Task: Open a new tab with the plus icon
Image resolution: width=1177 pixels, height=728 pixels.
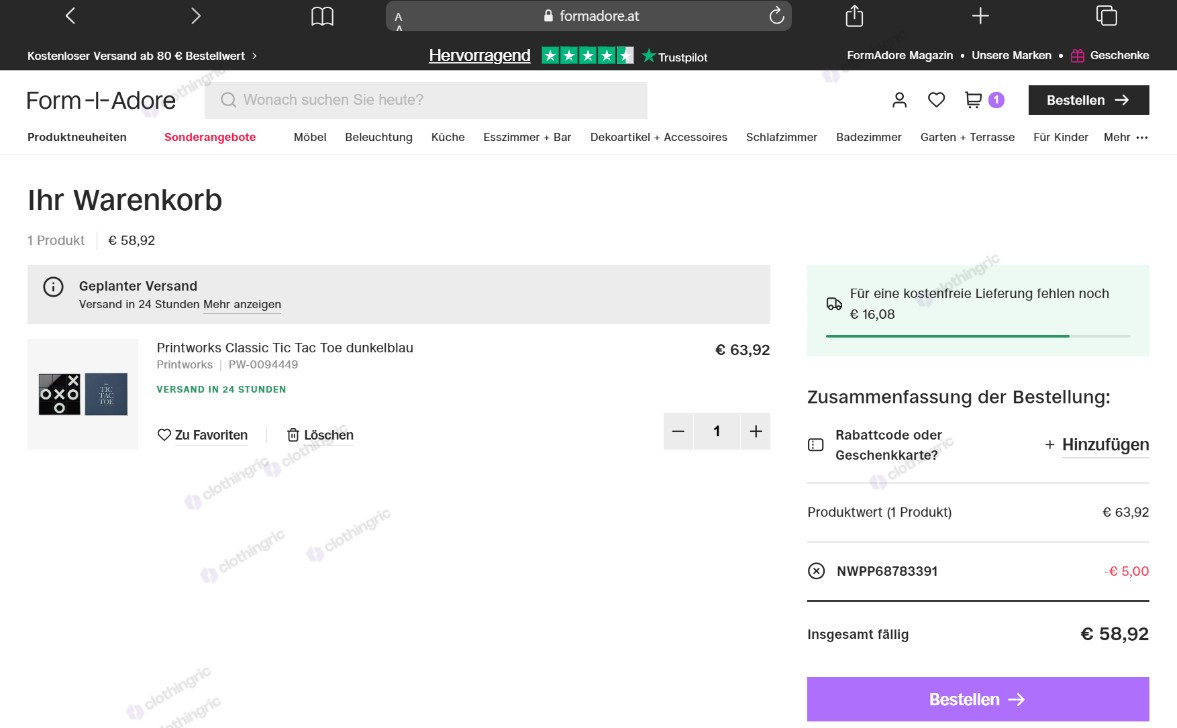Action: (980, 16)
